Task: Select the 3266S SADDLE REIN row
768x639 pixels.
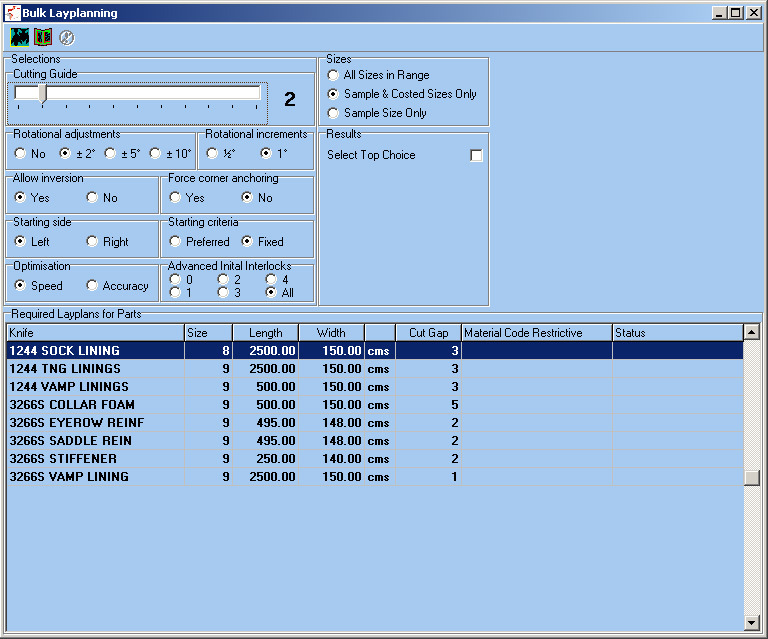Action: point(375,441)
